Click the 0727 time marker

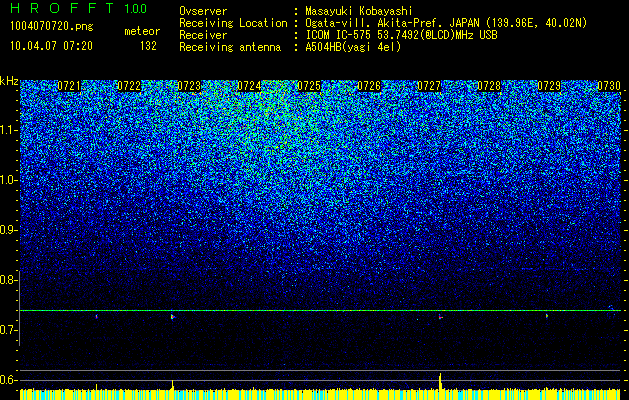tap(429, 86)
